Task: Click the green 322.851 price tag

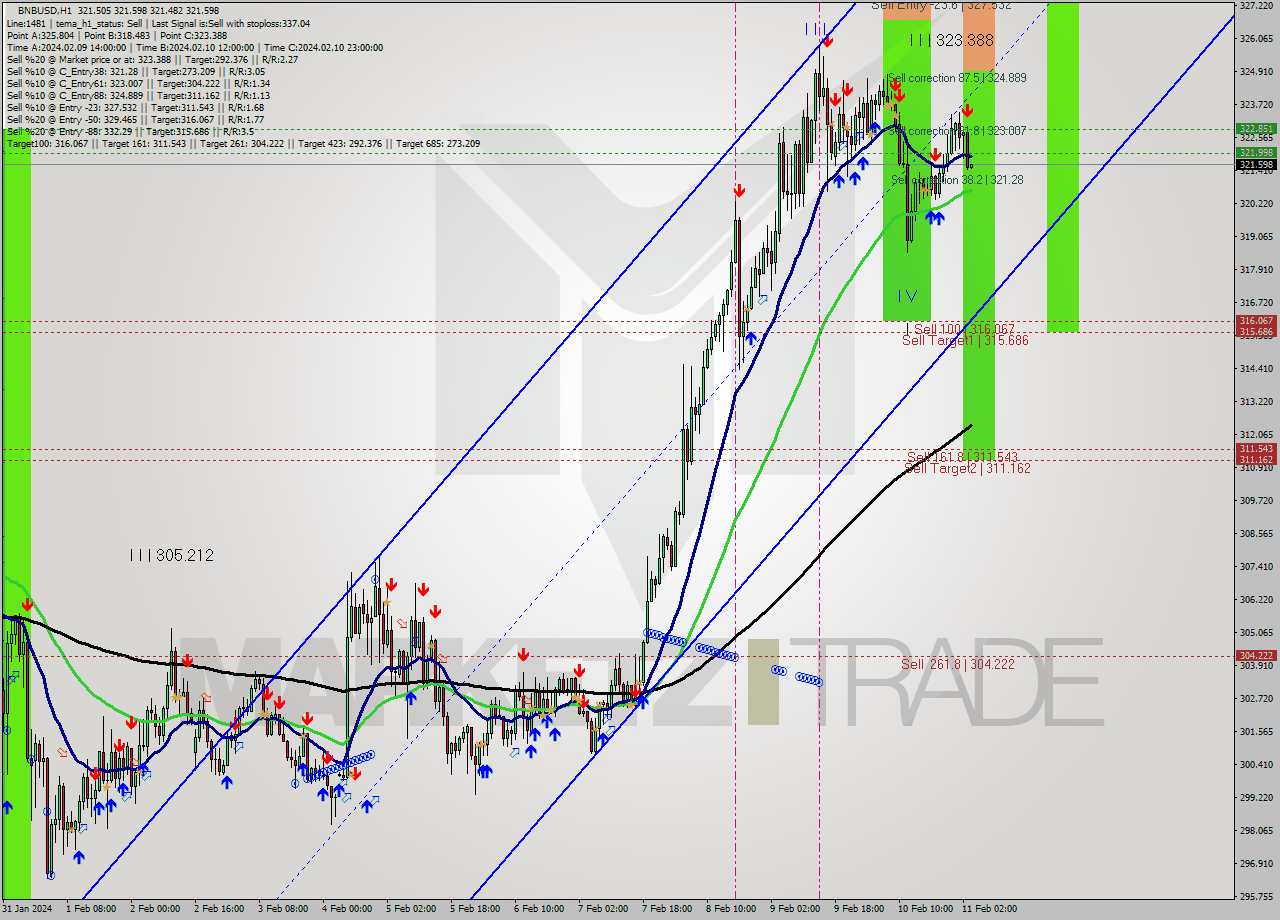Action: coord(1256,129)
